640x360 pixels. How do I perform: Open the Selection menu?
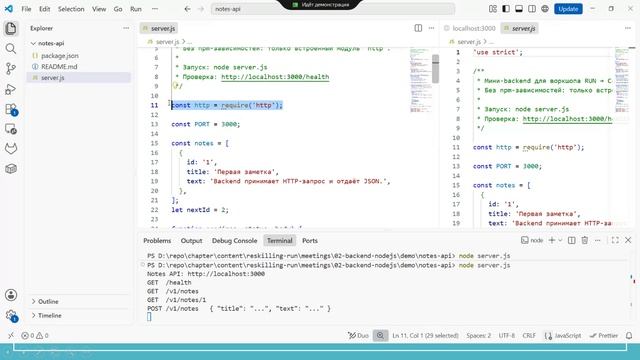71,9
